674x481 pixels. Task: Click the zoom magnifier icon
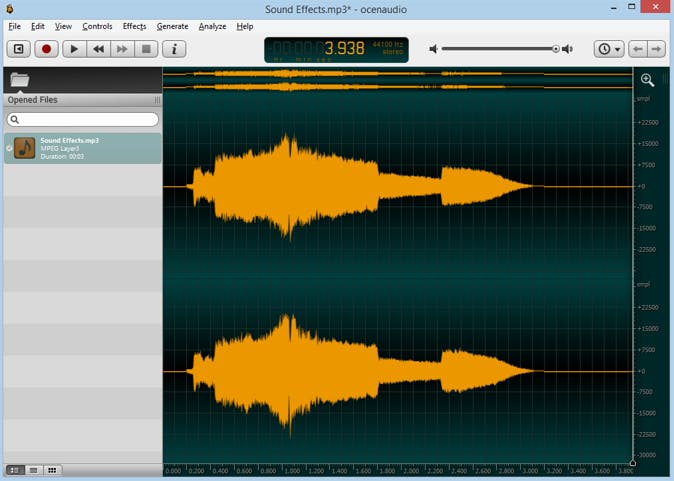pos(647,80)
